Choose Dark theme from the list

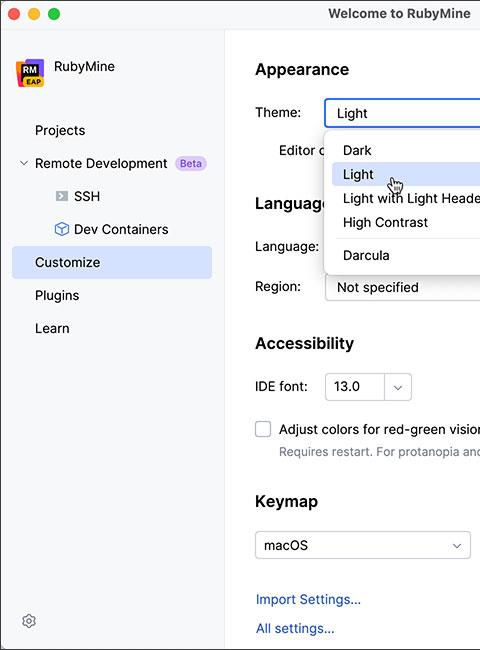click(406, 150)
